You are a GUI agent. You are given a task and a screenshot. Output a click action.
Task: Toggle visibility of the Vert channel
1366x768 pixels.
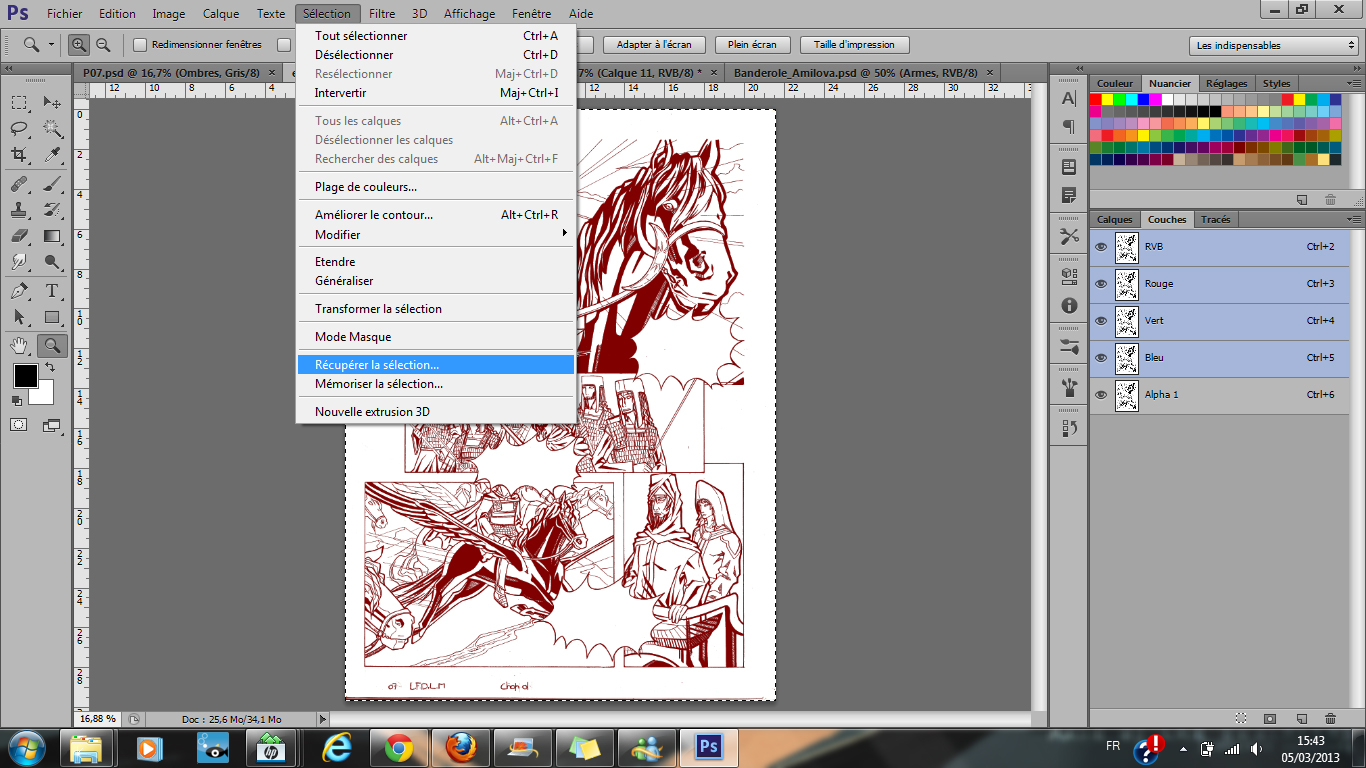point(1101,321)
